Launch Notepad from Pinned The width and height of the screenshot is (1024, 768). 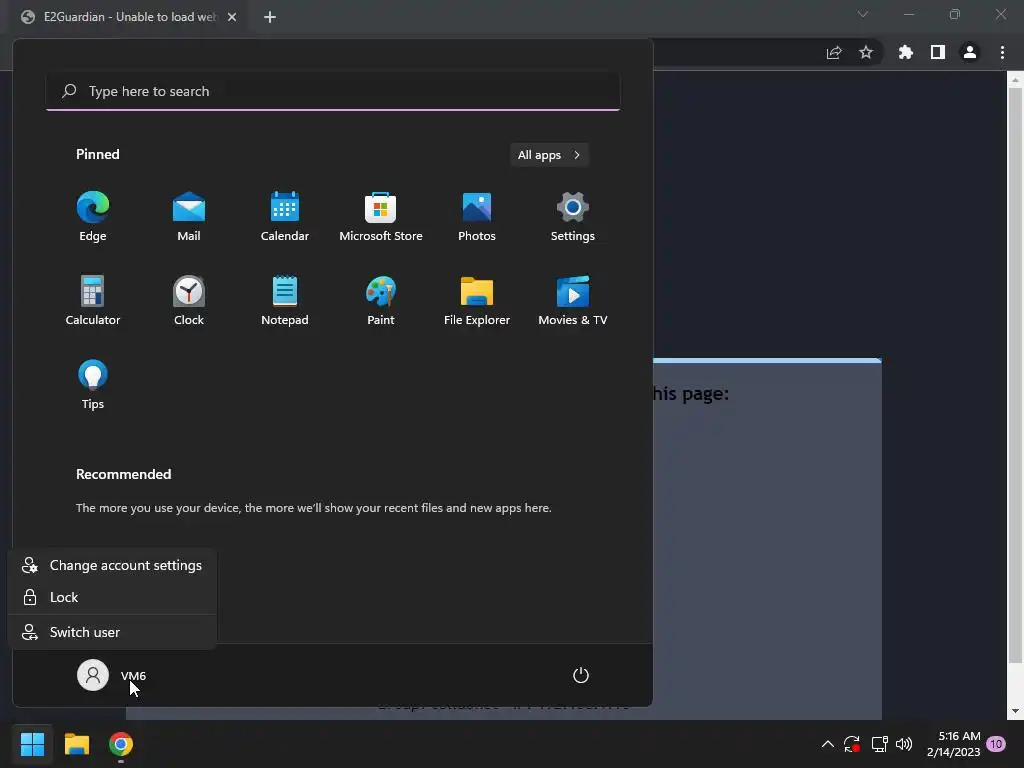coord(285,300)
